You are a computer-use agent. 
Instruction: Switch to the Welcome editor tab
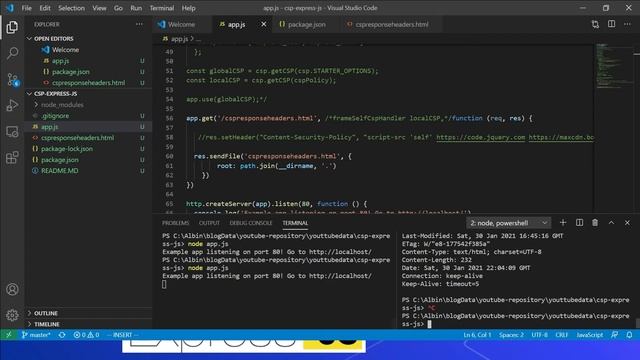pyautogui.click(x=182, y=24)
